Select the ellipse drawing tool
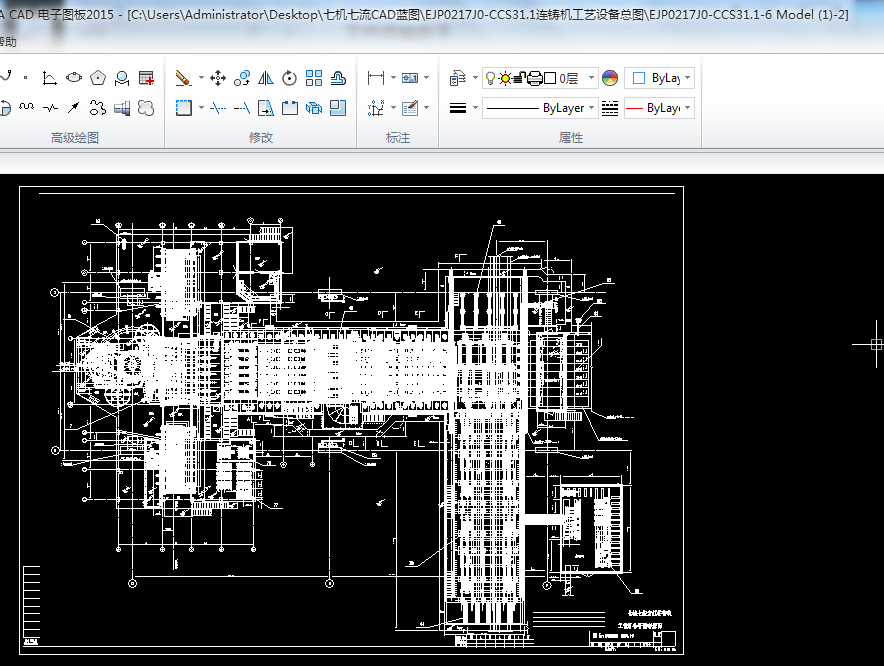 pos(74,78)
